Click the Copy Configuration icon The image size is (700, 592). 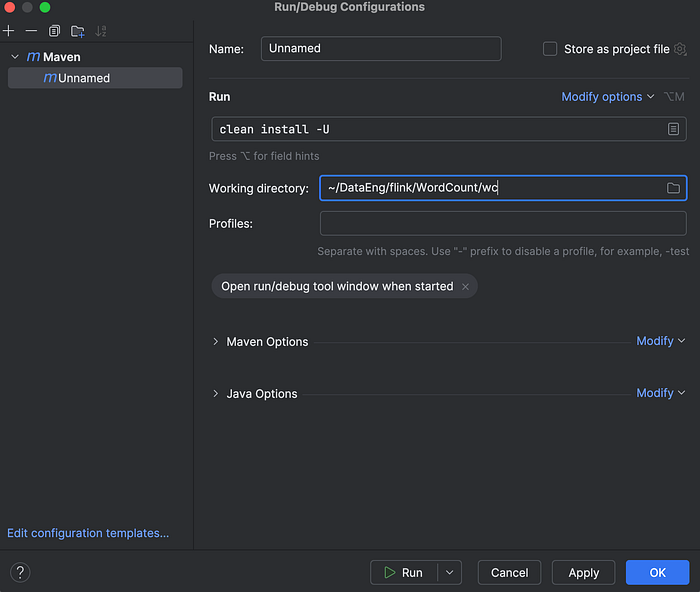[x=54, y=31]
